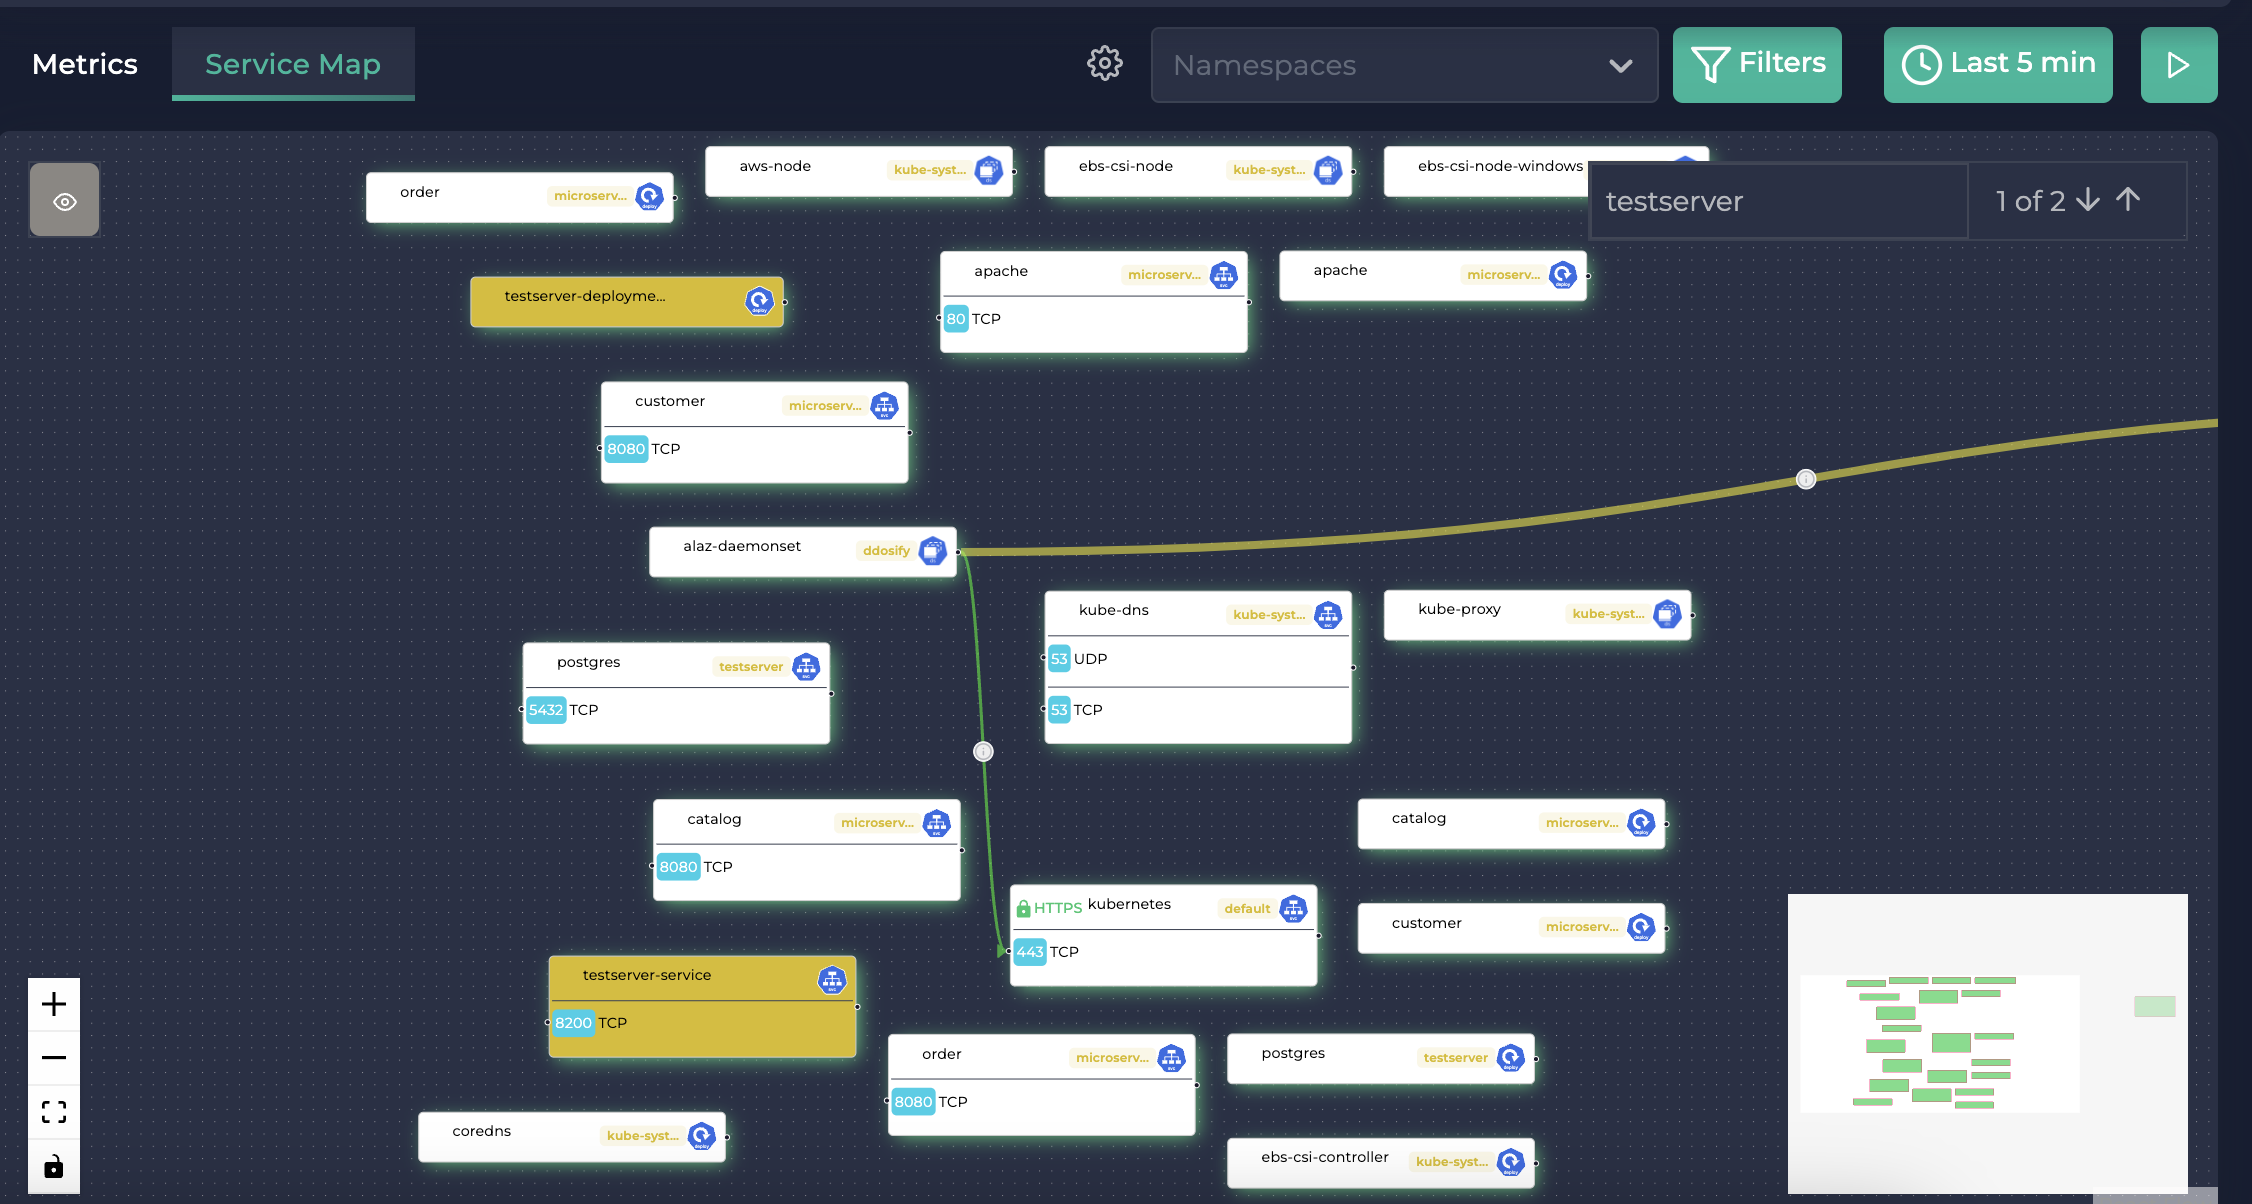Click the HTTPS lock icon on kubernetes node
Screen dimensions: 2252x1204
[1025, 907]
